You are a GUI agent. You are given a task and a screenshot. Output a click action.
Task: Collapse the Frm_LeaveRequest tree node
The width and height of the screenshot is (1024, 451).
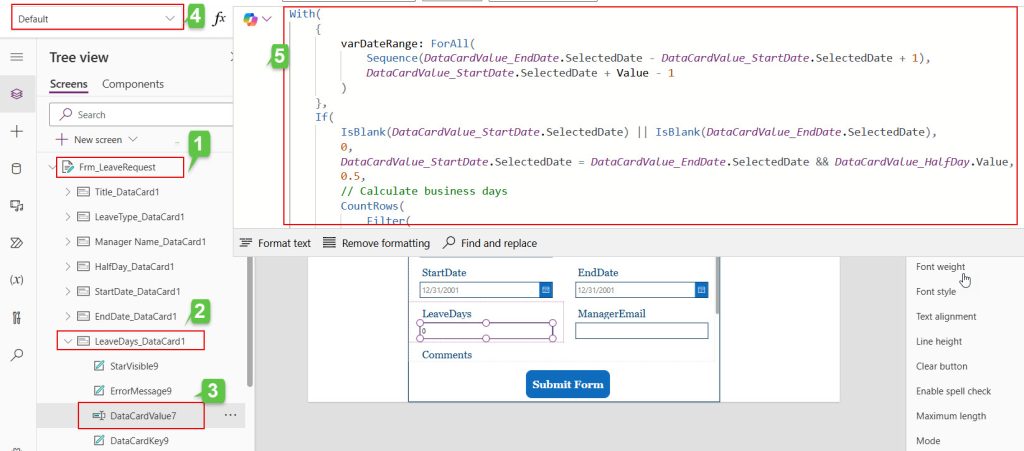tap(53, 167)
